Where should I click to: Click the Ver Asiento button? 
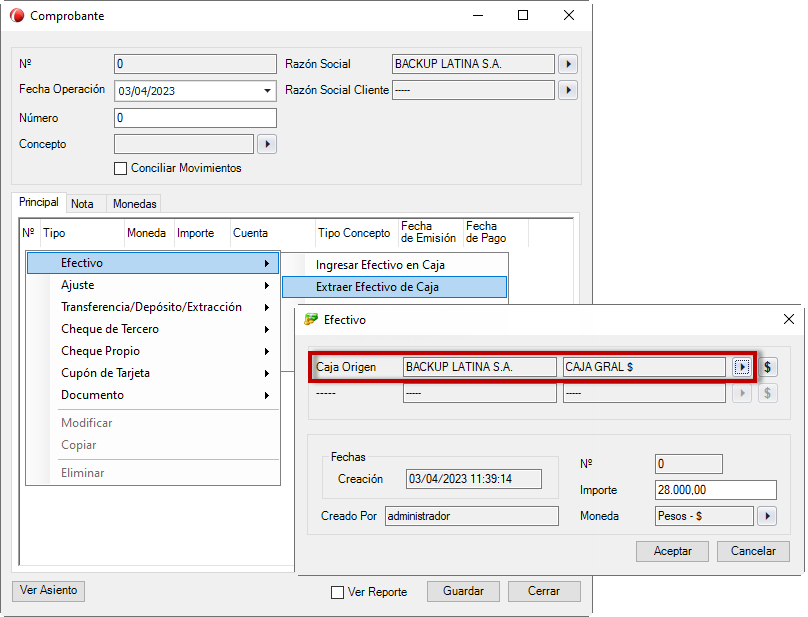pyautogui.click(x=48, y=591)
